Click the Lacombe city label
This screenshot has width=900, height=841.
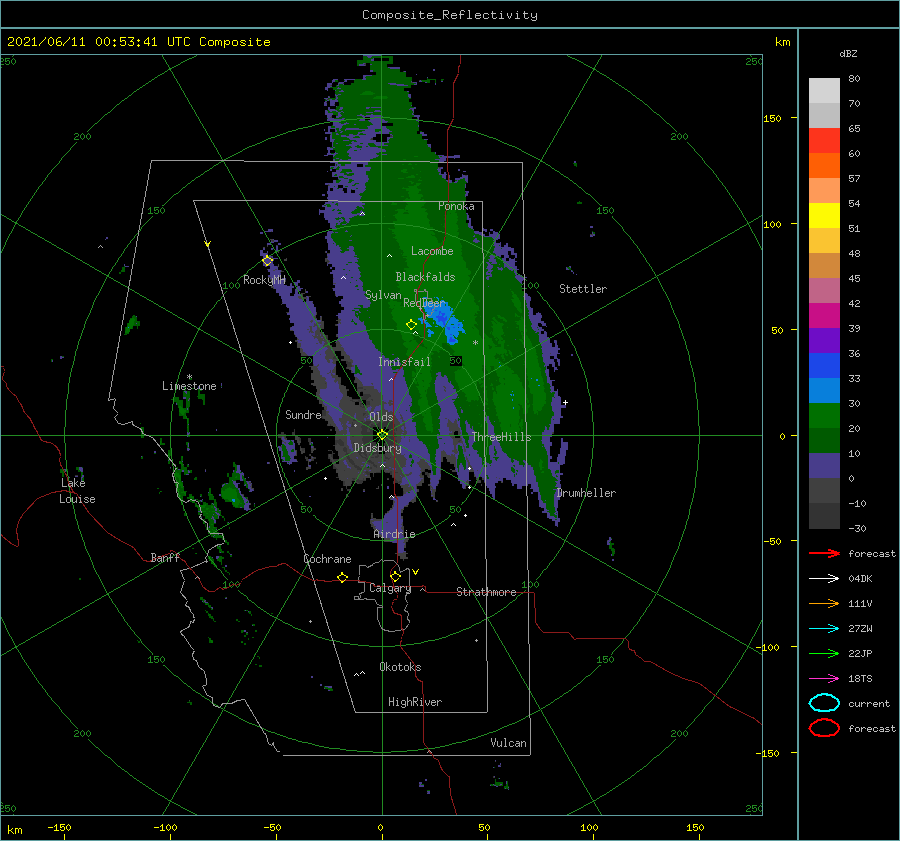pyautogui.click(x=432, y=251)
